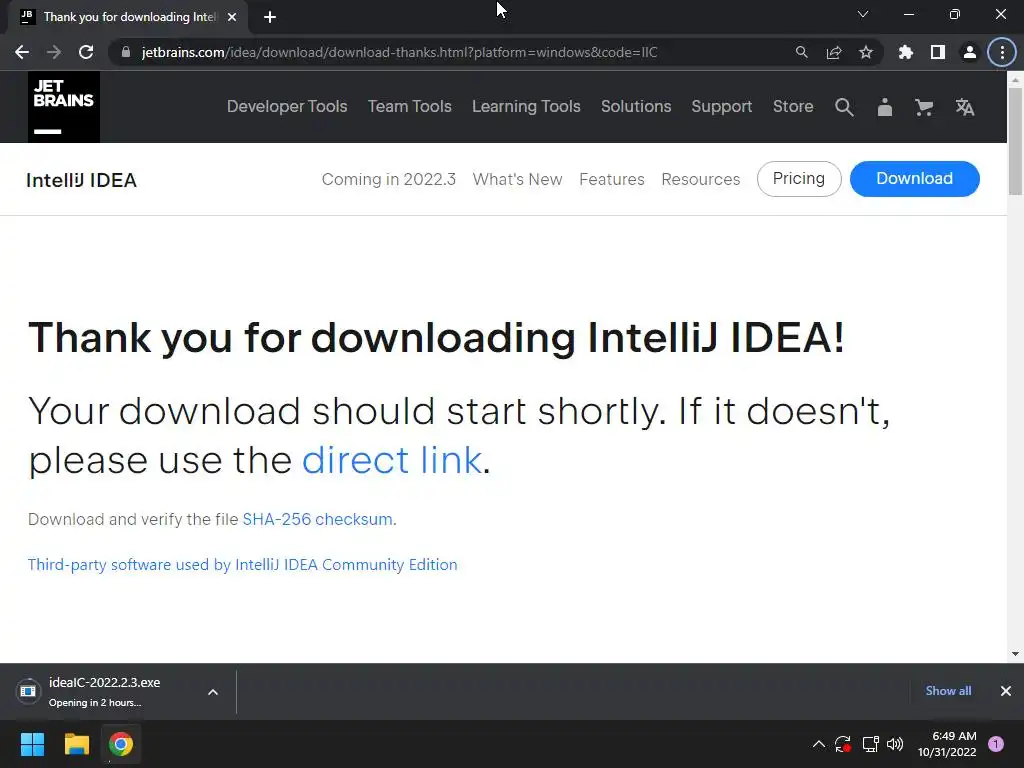Open the site search magnifier icon
1024x768 pixels.
(844, 107)
